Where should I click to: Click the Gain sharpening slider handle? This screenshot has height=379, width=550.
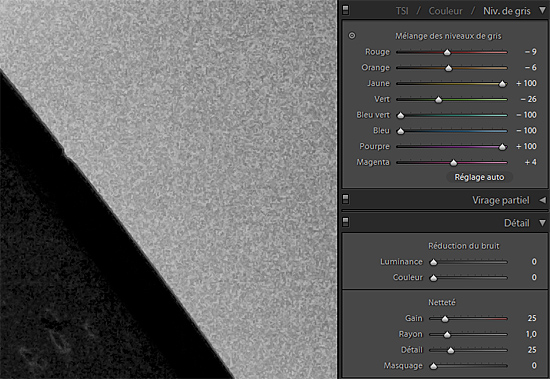coord(445,319)
